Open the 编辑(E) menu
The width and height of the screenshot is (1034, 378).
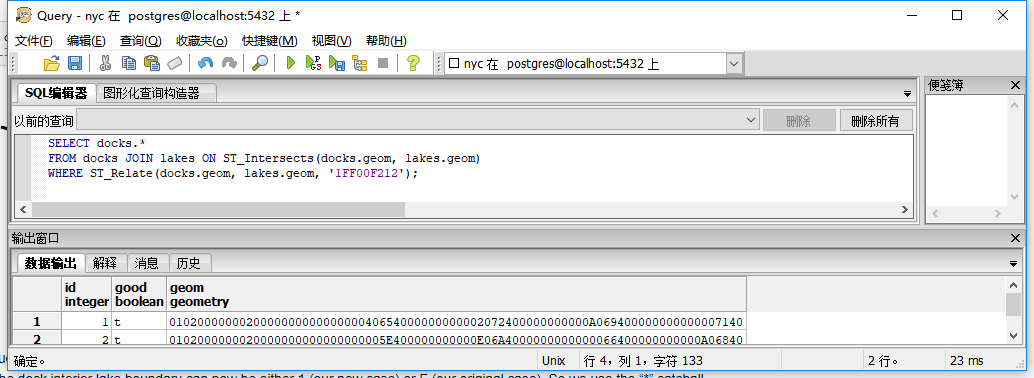click(86, 40)
